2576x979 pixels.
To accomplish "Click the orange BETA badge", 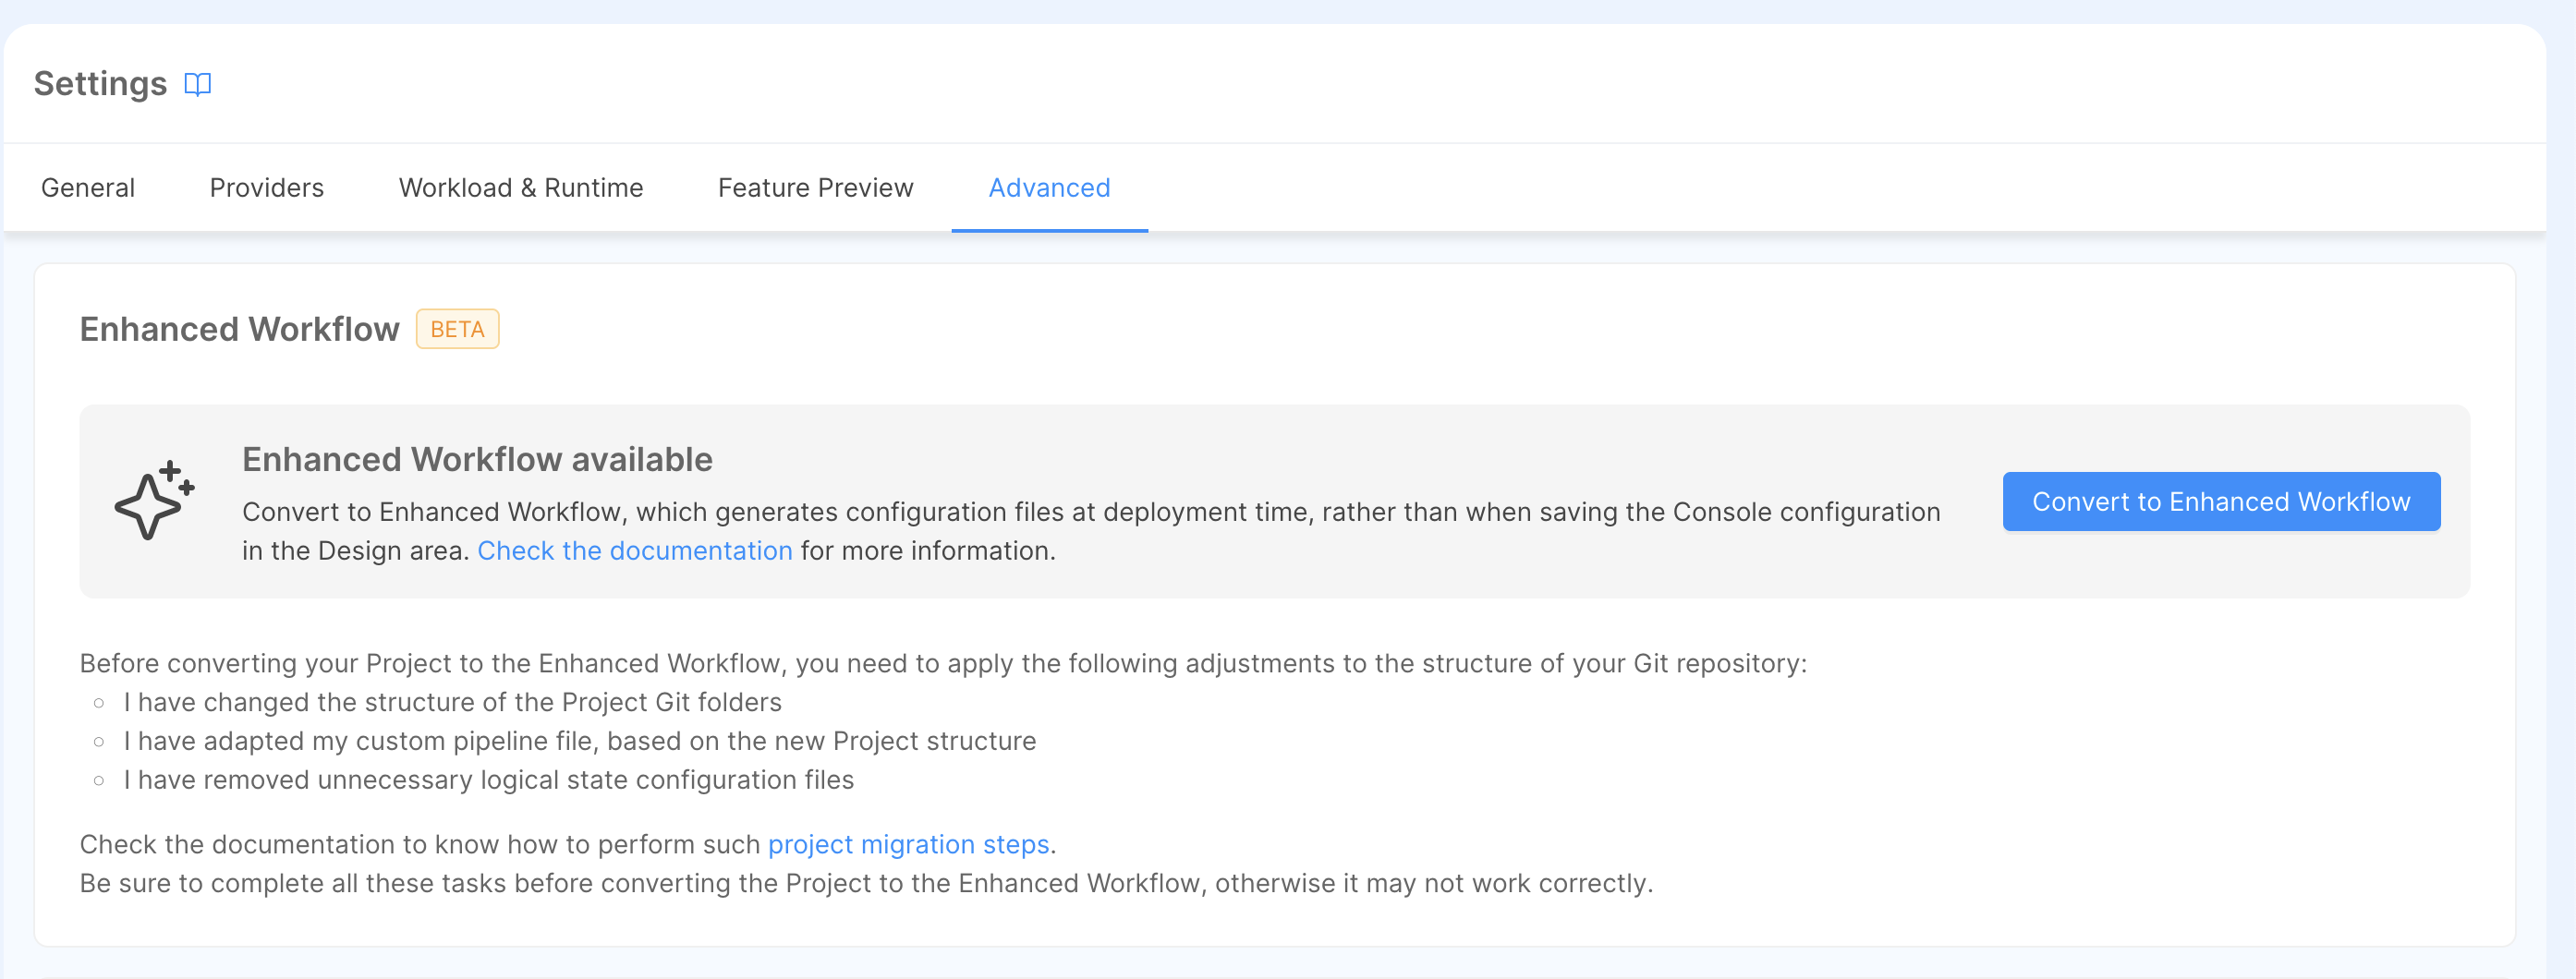I will 457,329.
